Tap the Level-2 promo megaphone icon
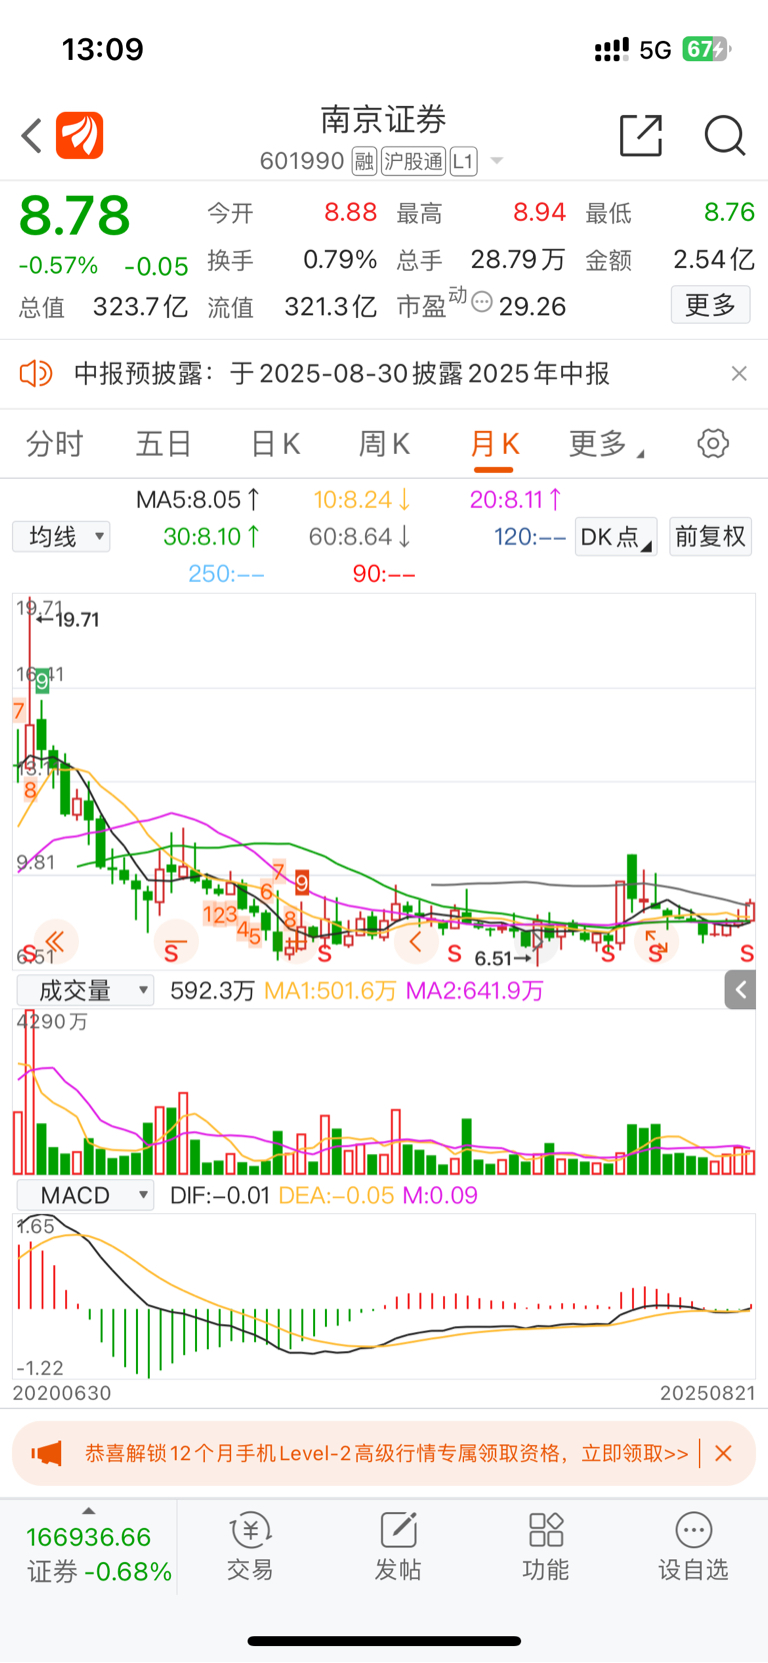 tap(46, 1453)
